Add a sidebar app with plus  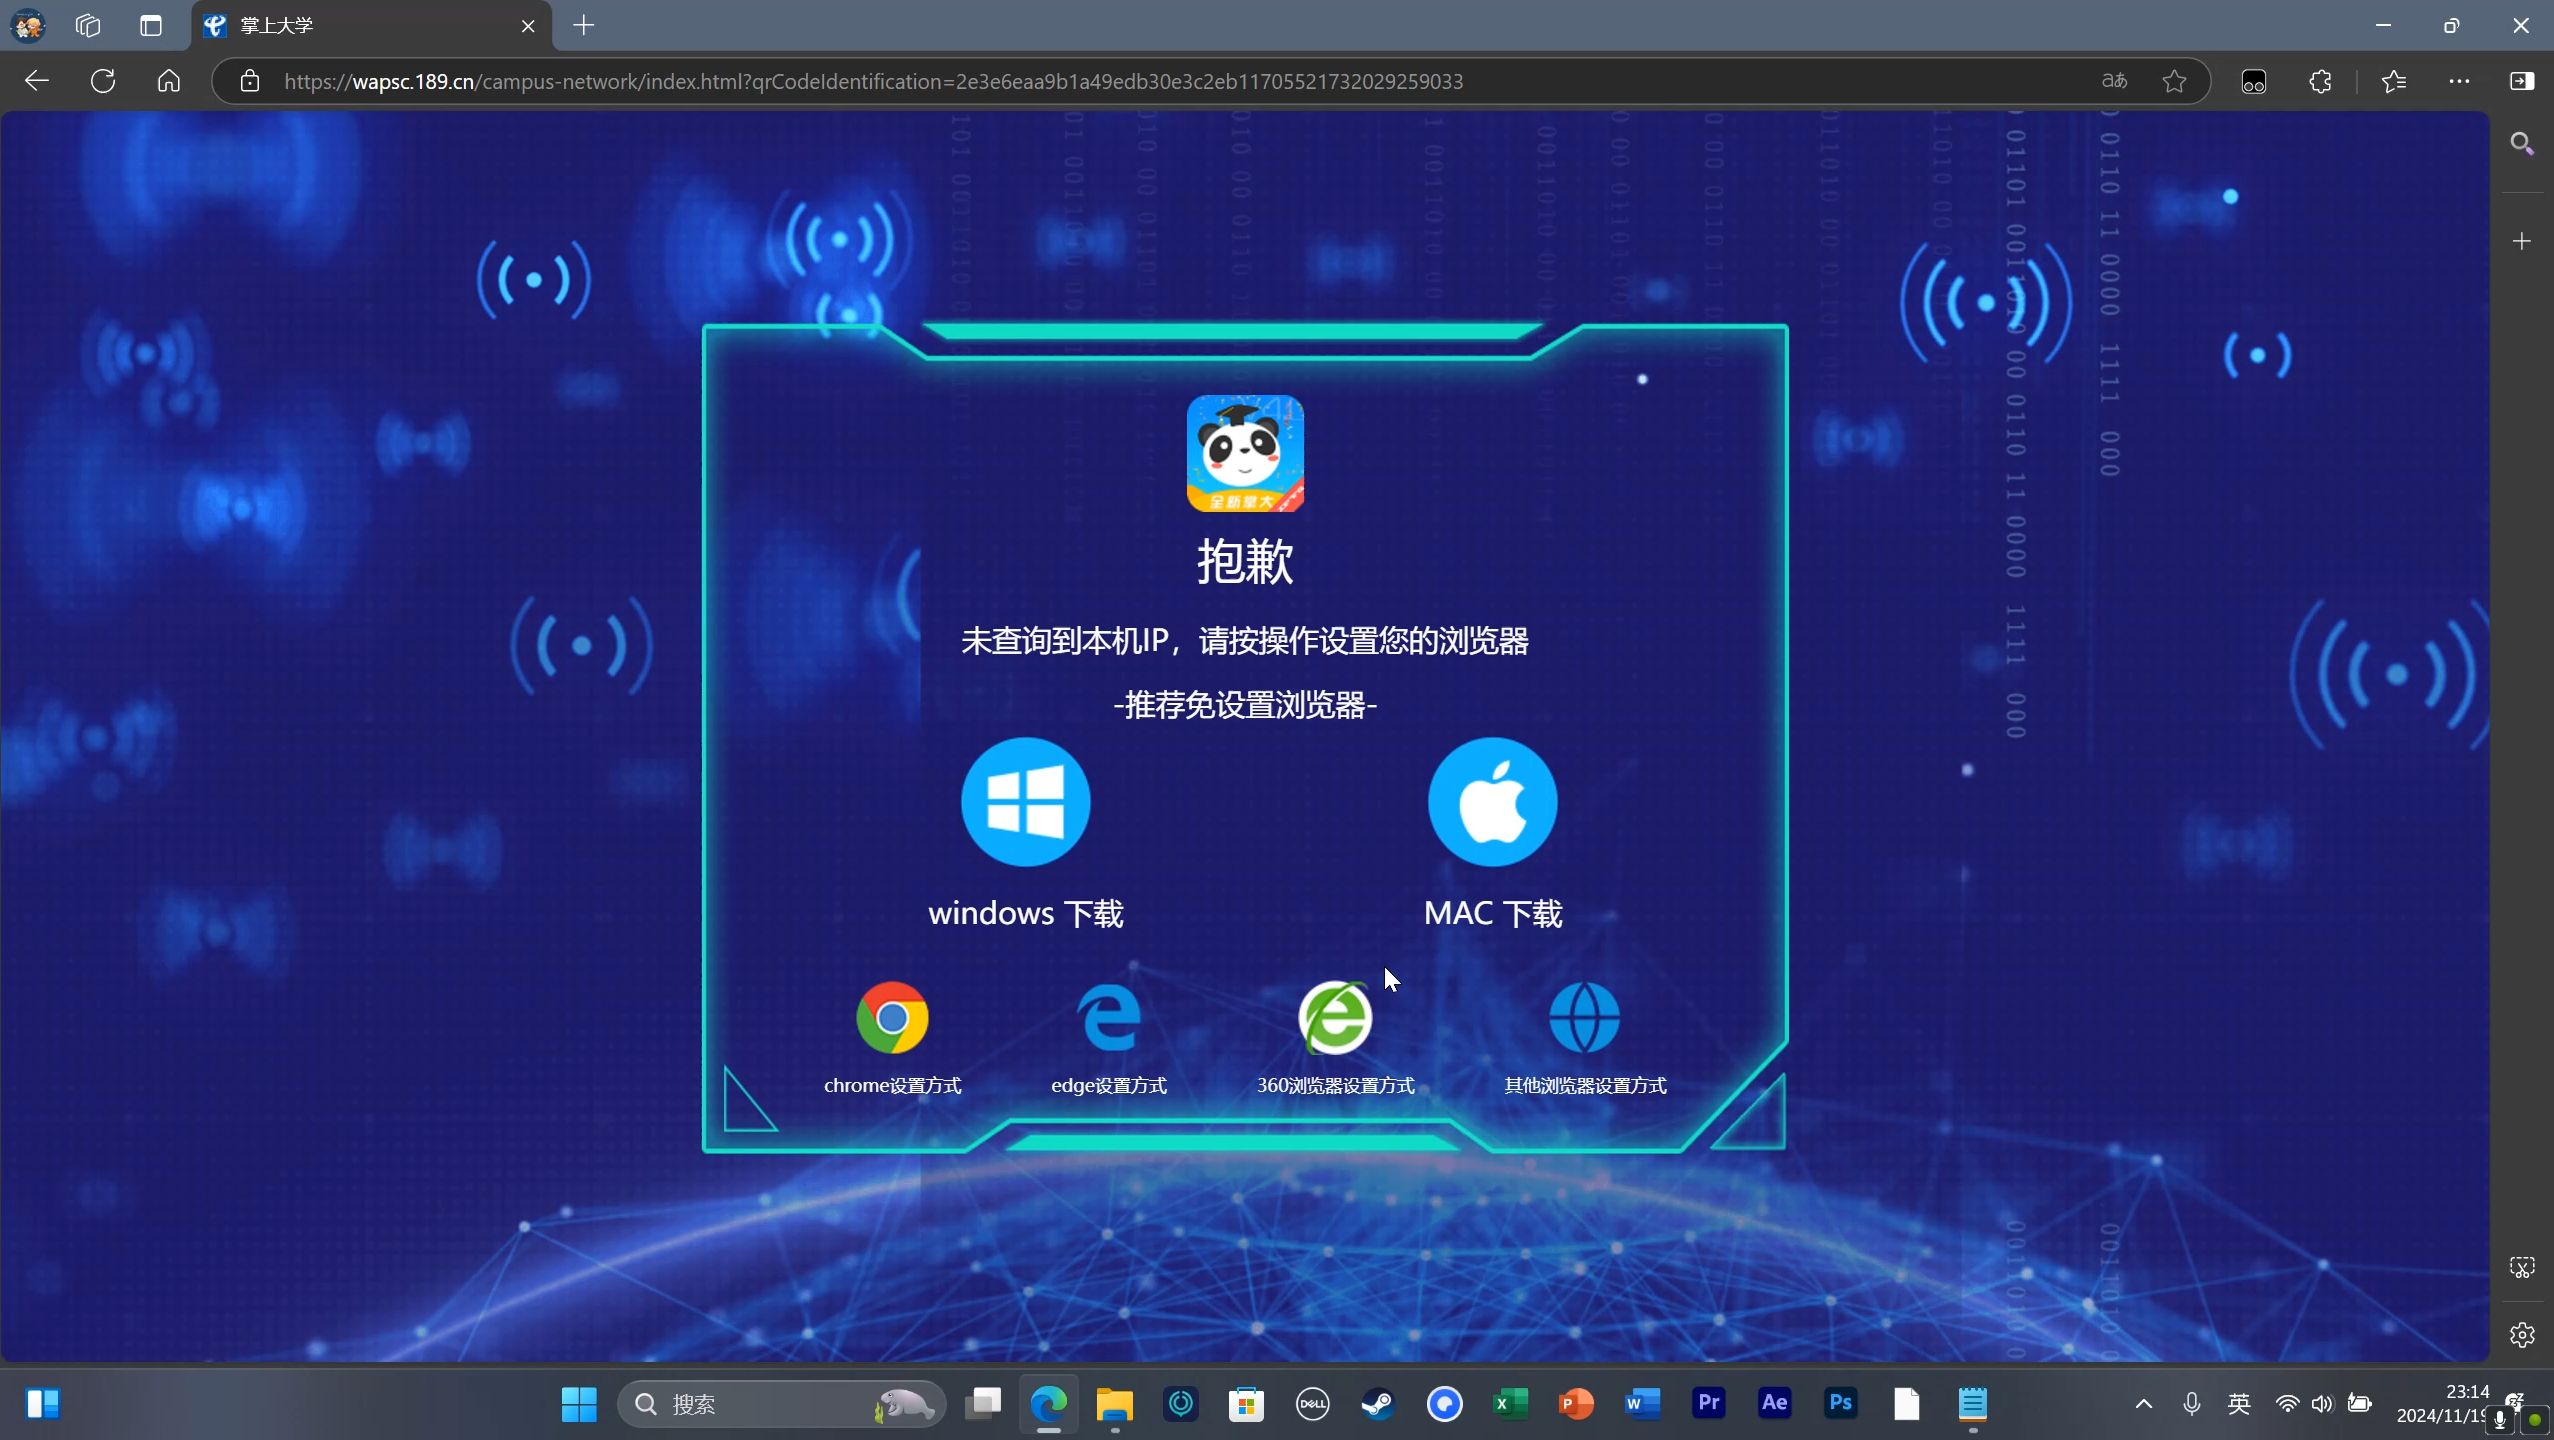pyautogui.click(x=2522, y=241)
